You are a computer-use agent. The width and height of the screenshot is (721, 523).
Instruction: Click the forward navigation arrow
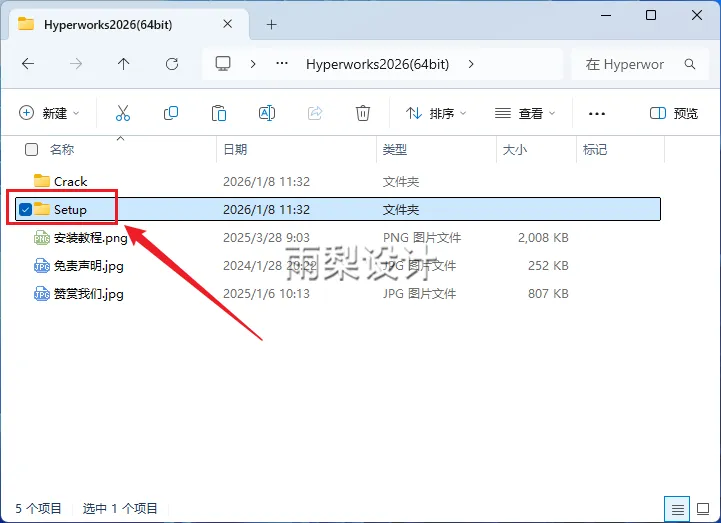75,63
